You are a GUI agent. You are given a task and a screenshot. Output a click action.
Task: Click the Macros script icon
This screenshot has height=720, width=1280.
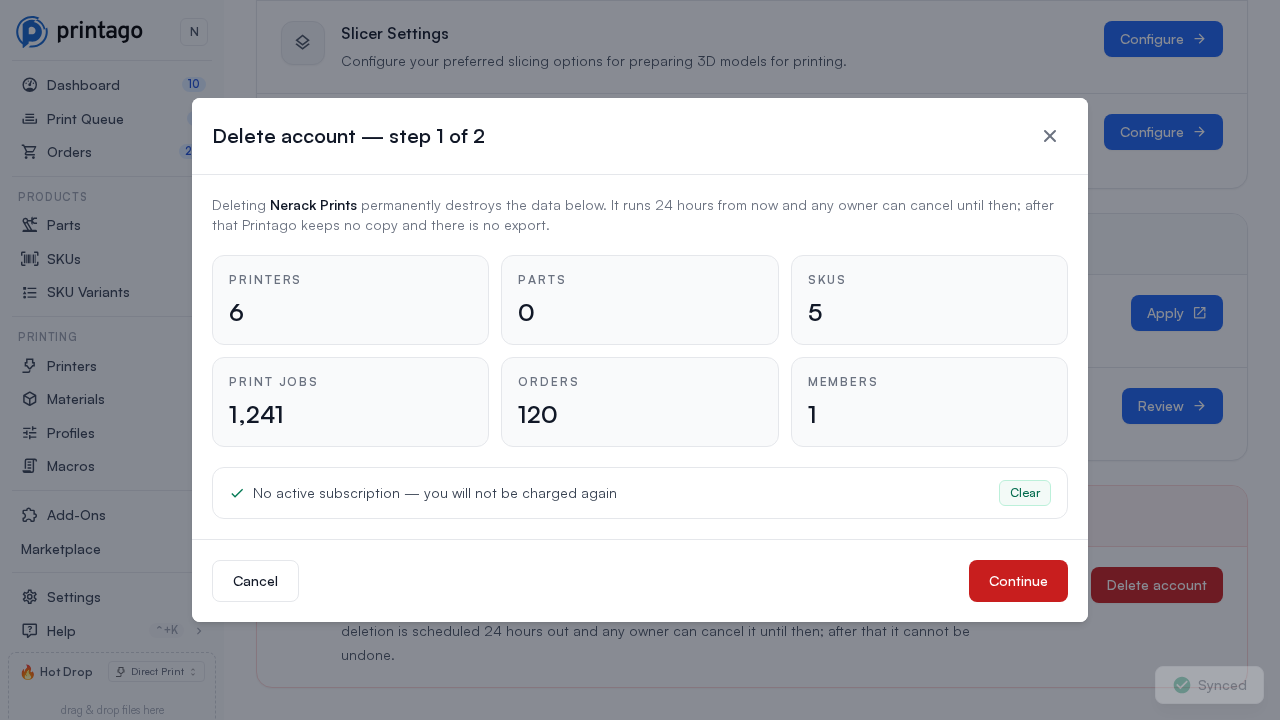coord(30,466)
